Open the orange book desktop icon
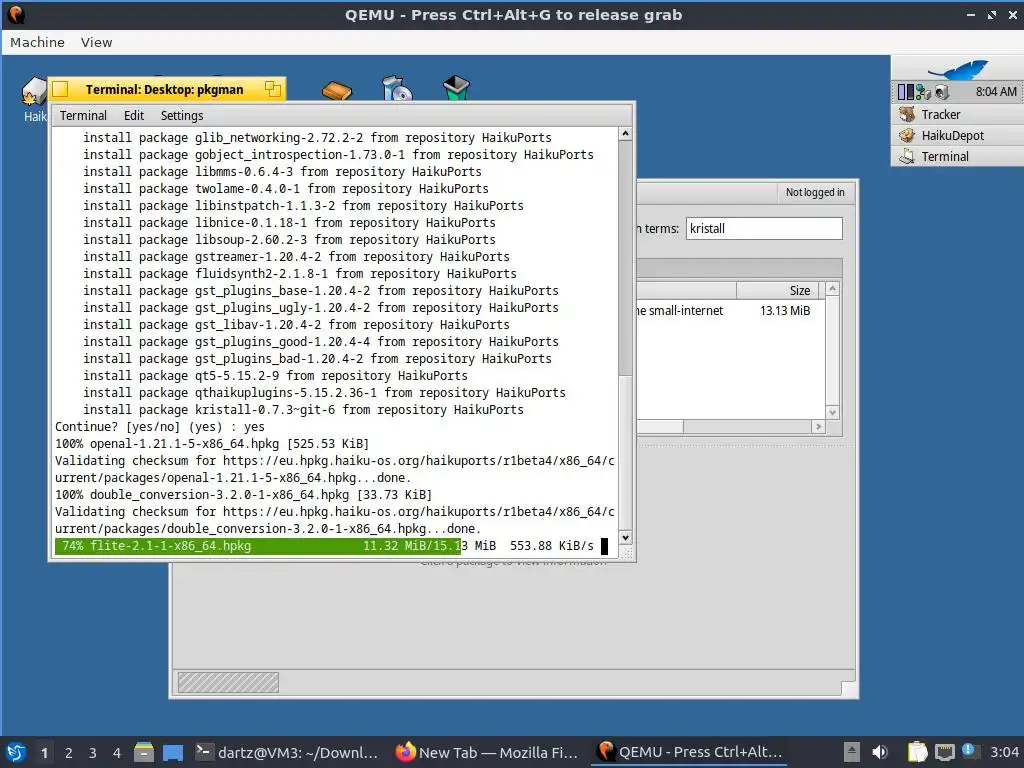This screenshot has width=1024, height=768. [x=337, y=90]
